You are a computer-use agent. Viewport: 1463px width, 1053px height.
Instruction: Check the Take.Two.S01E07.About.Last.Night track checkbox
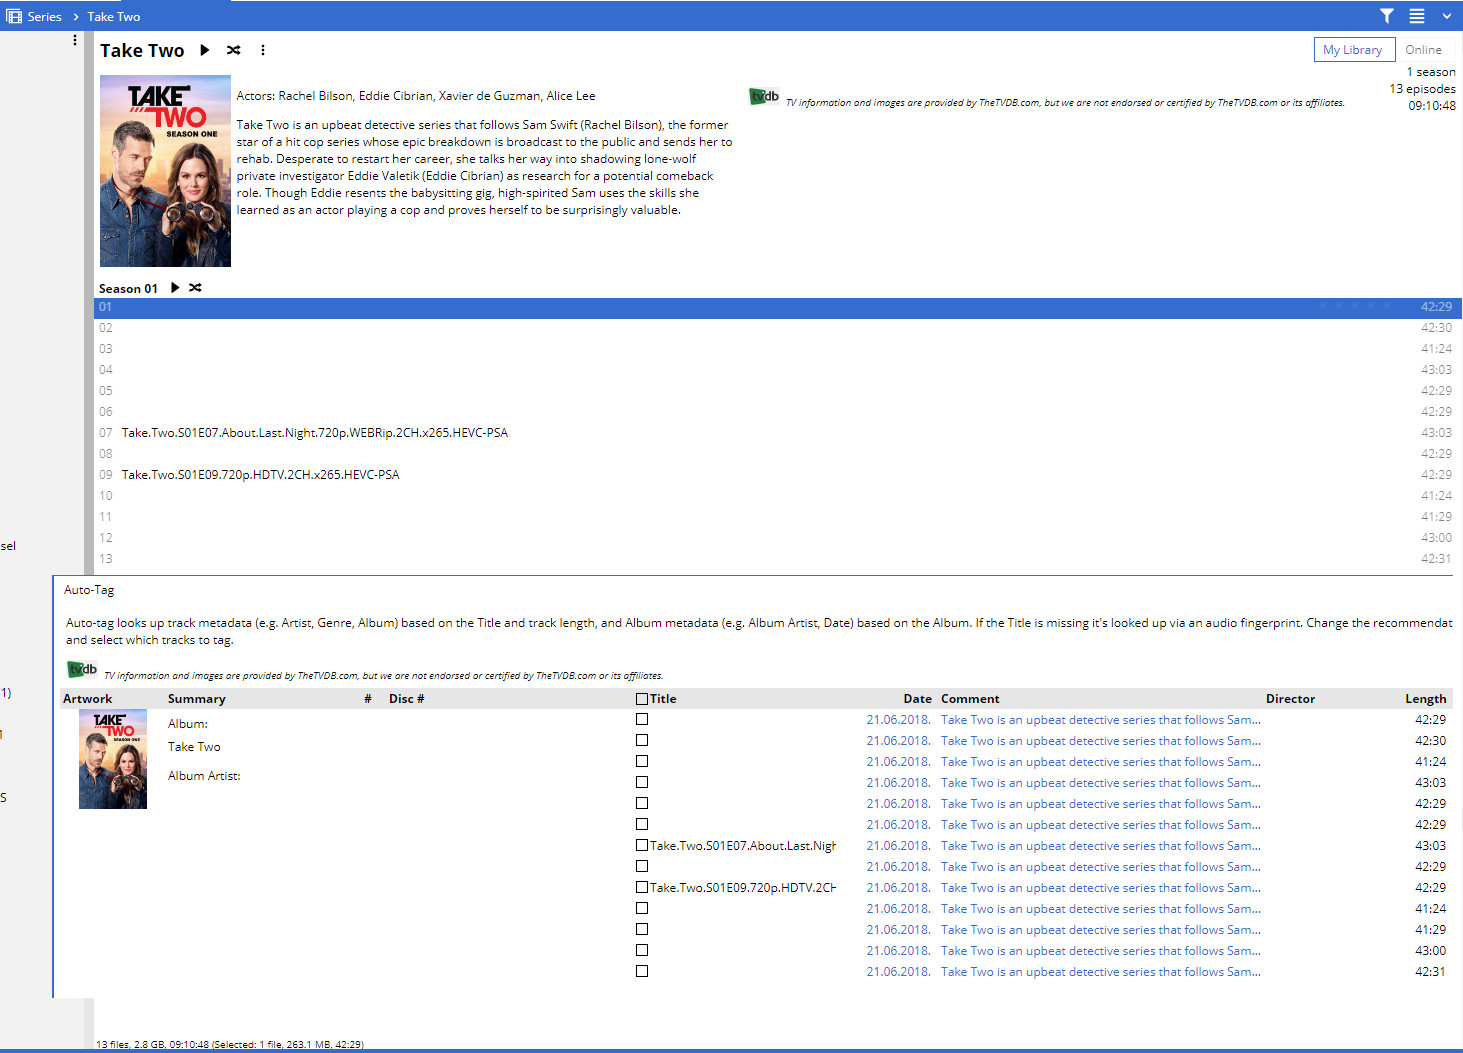(642, 845)
